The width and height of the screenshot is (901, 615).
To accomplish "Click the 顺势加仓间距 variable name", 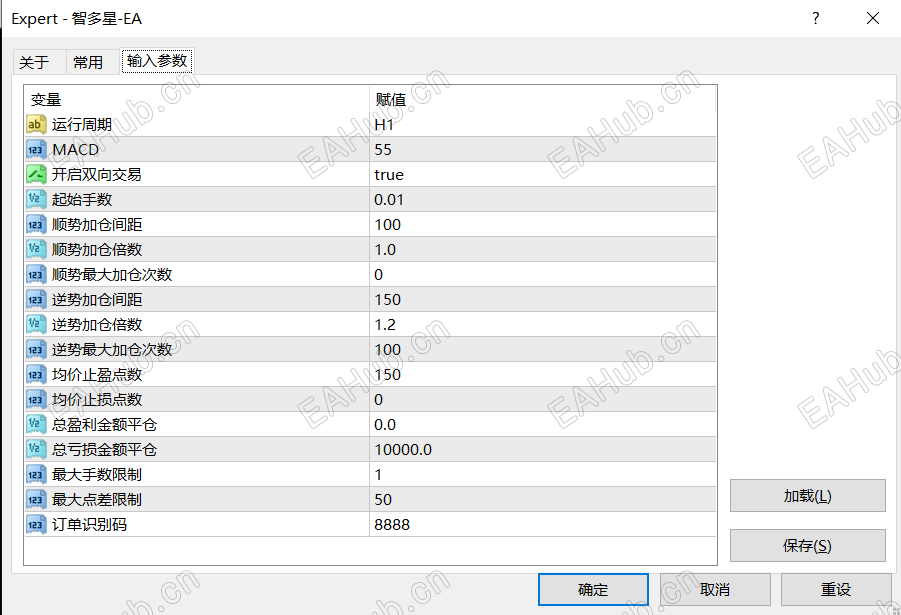I will pos(97,224).
